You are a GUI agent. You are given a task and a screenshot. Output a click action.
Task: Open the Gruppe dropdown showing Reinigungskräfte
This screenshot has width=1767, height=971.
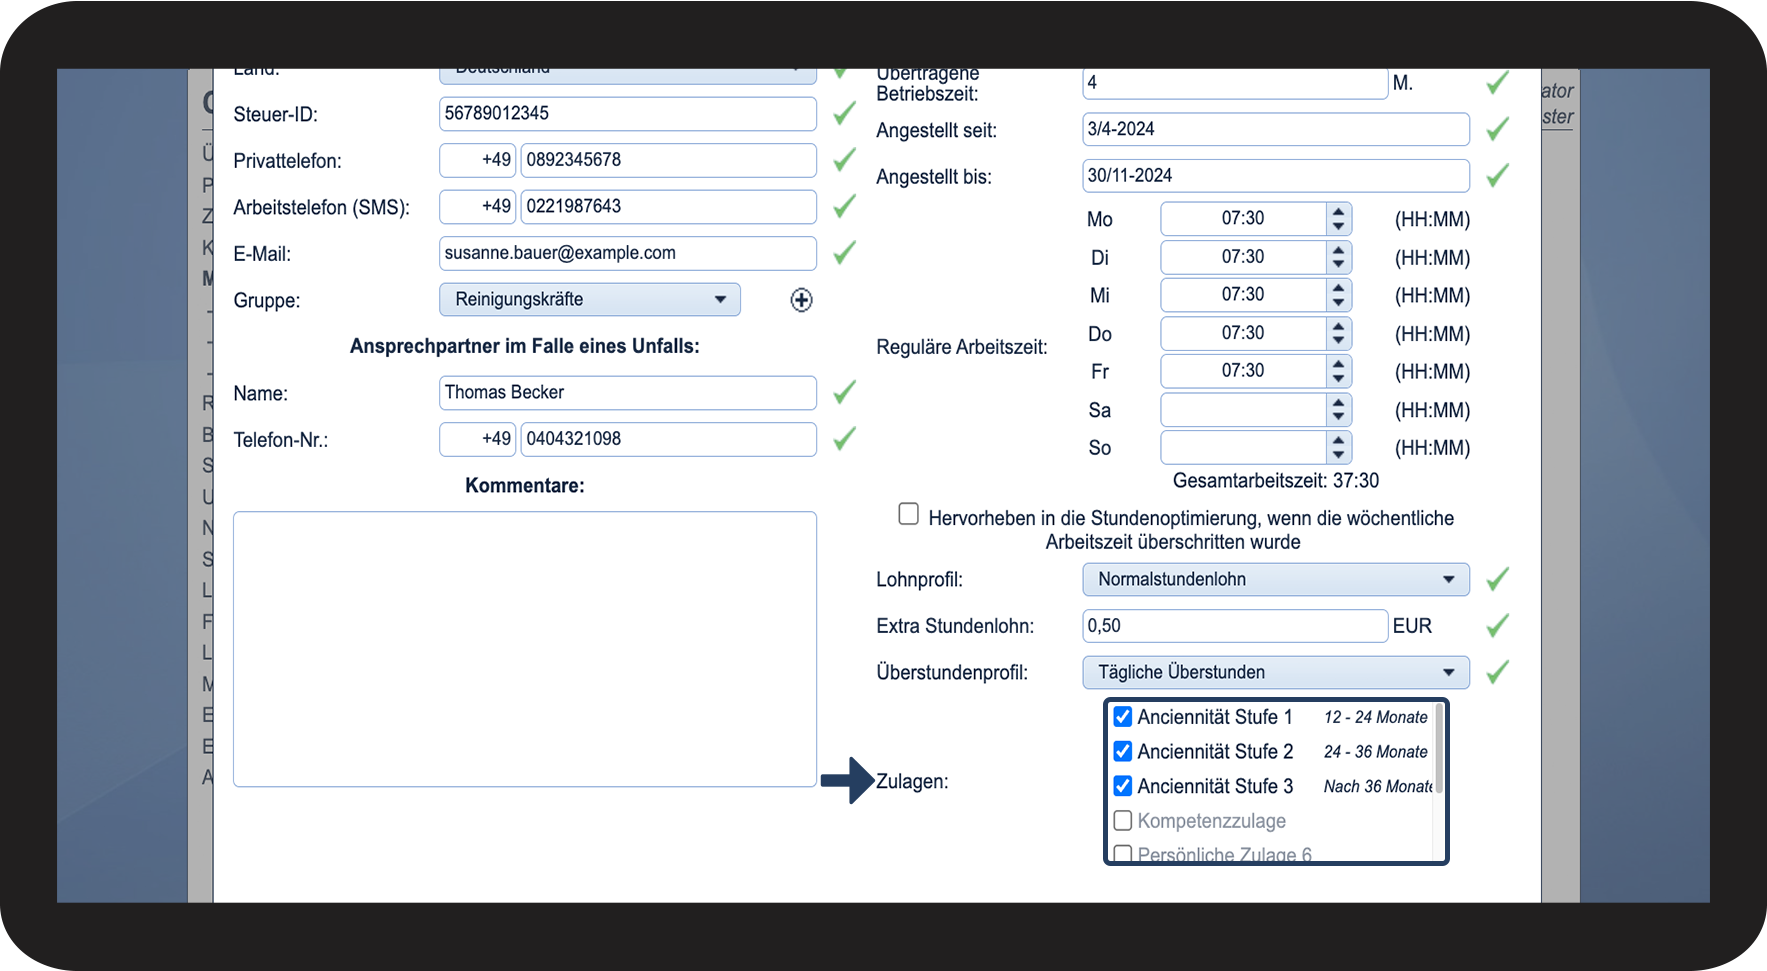click(589, 300)
